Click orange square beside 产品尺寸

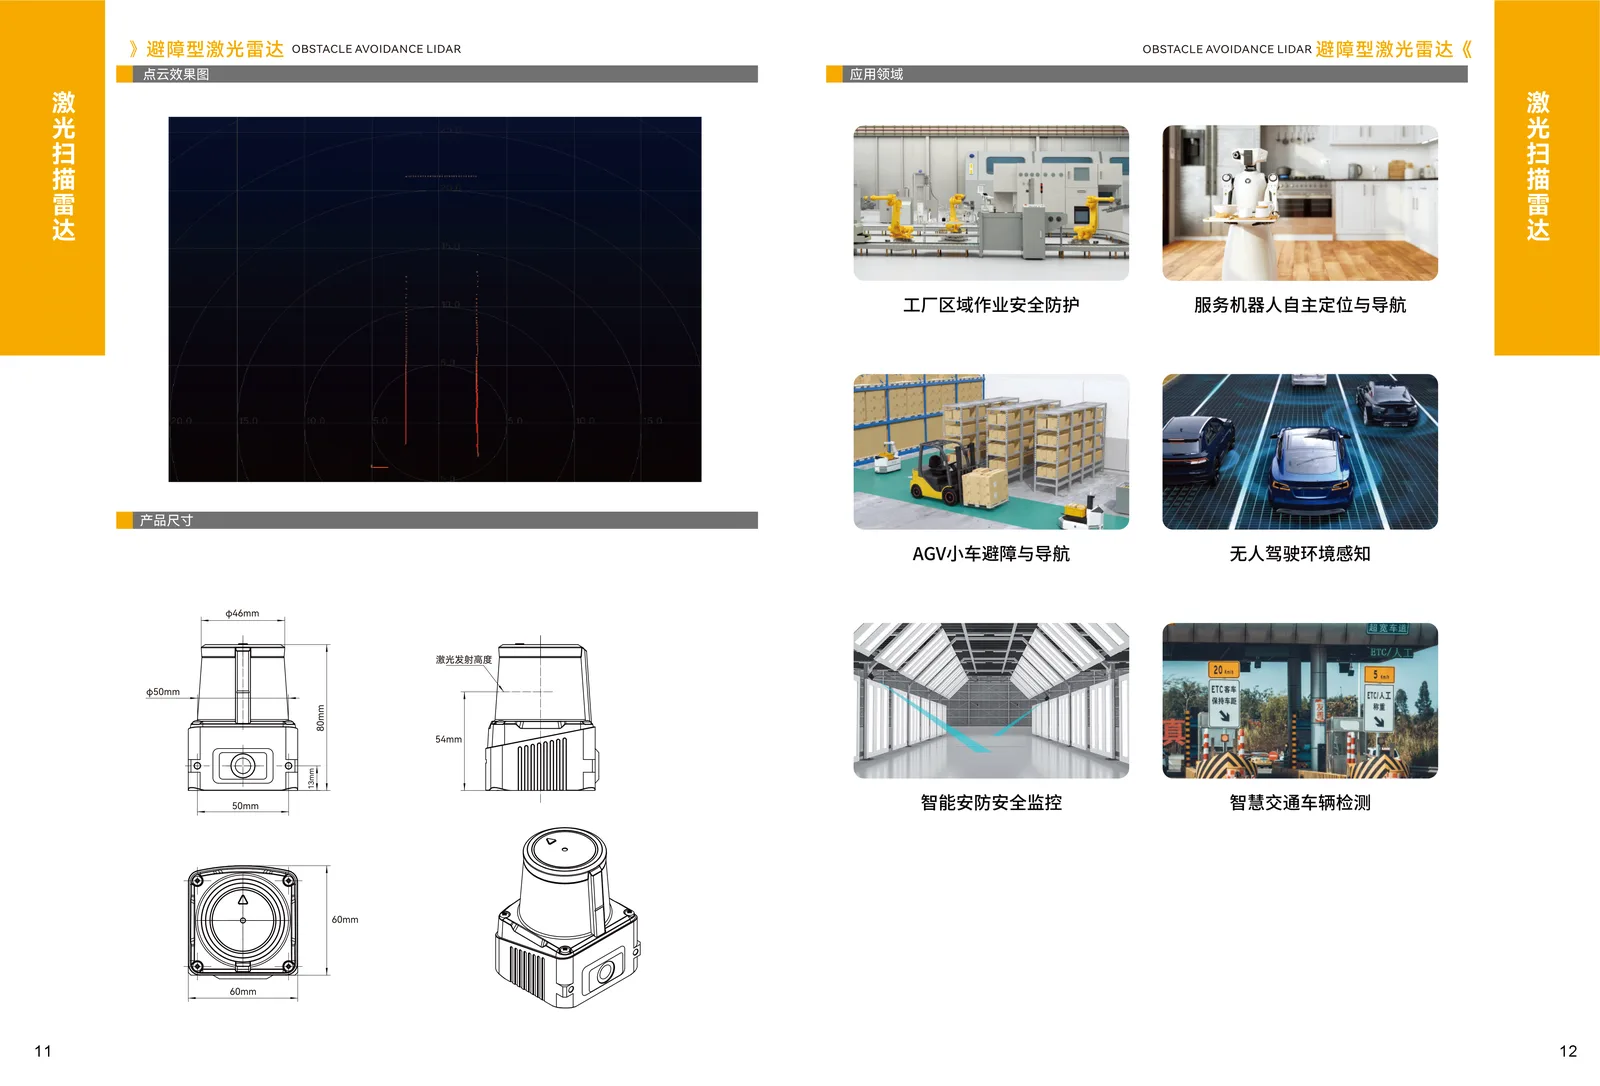124,520
